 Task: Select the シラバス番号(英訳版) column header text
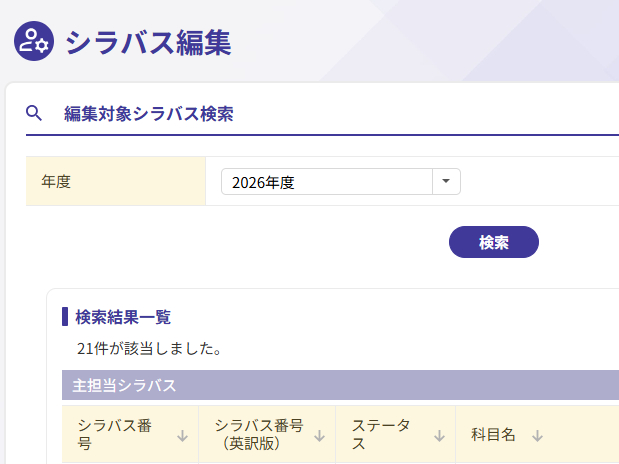point(259,435)
